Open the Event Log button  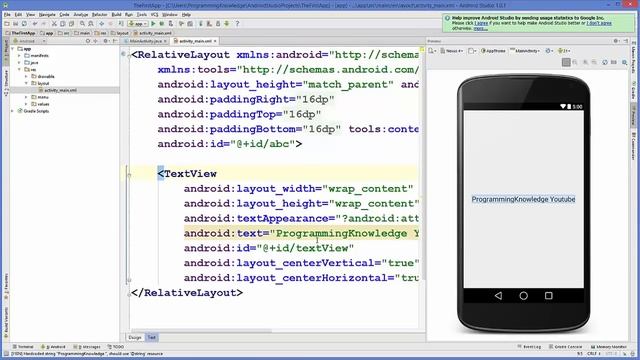point(529,347)
